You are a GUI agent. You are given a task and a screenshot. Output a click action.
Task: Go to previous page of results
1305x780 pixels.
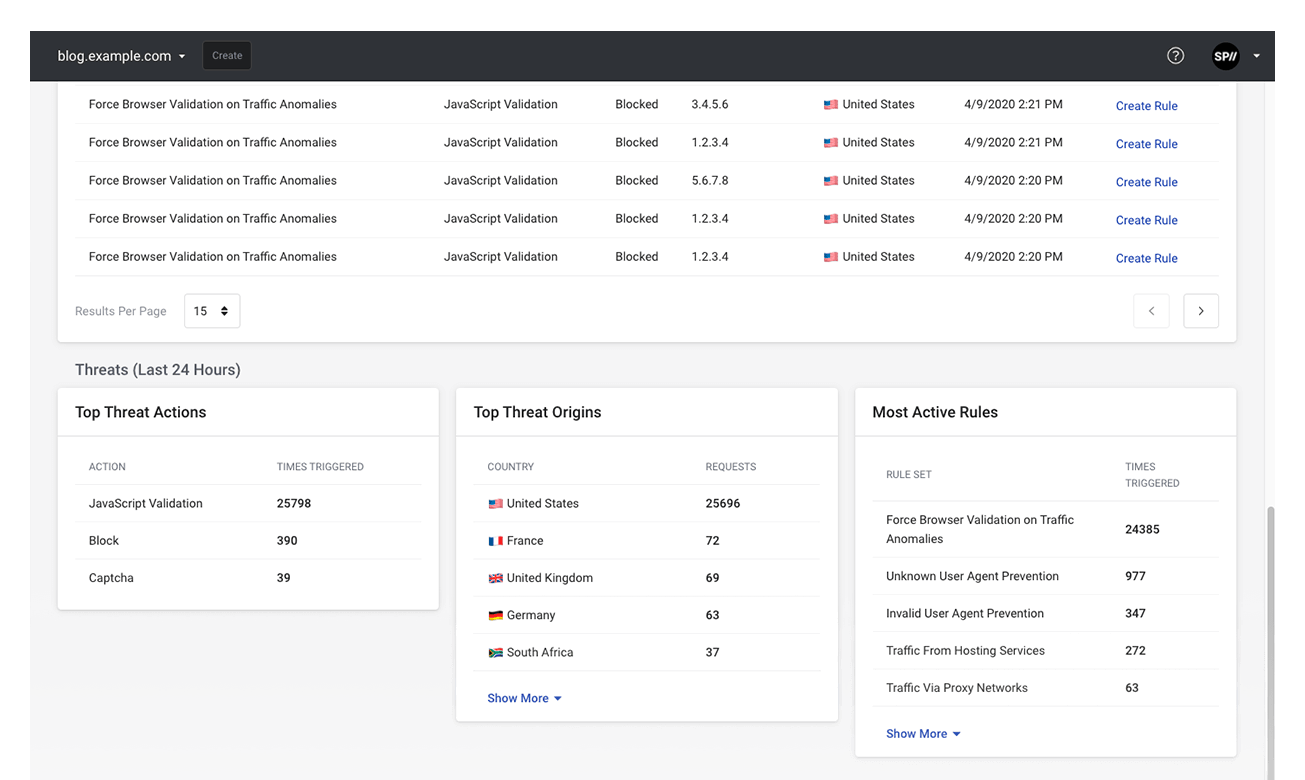coord(1151,311)
